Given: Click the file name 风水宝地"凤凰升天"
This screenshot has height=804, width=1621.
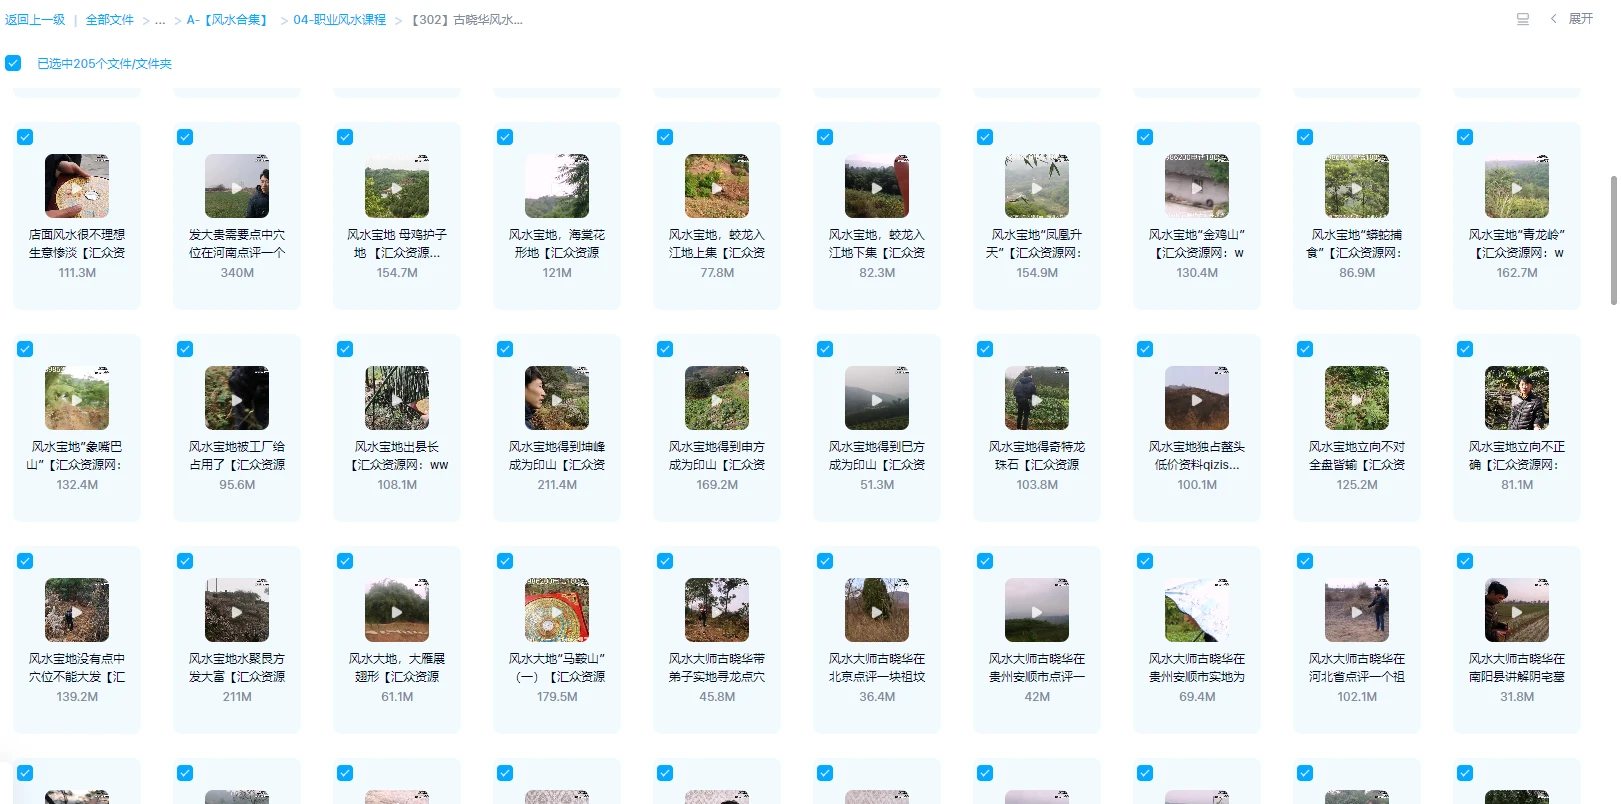Looking at the screenshot, I should tap(1037, 244).
